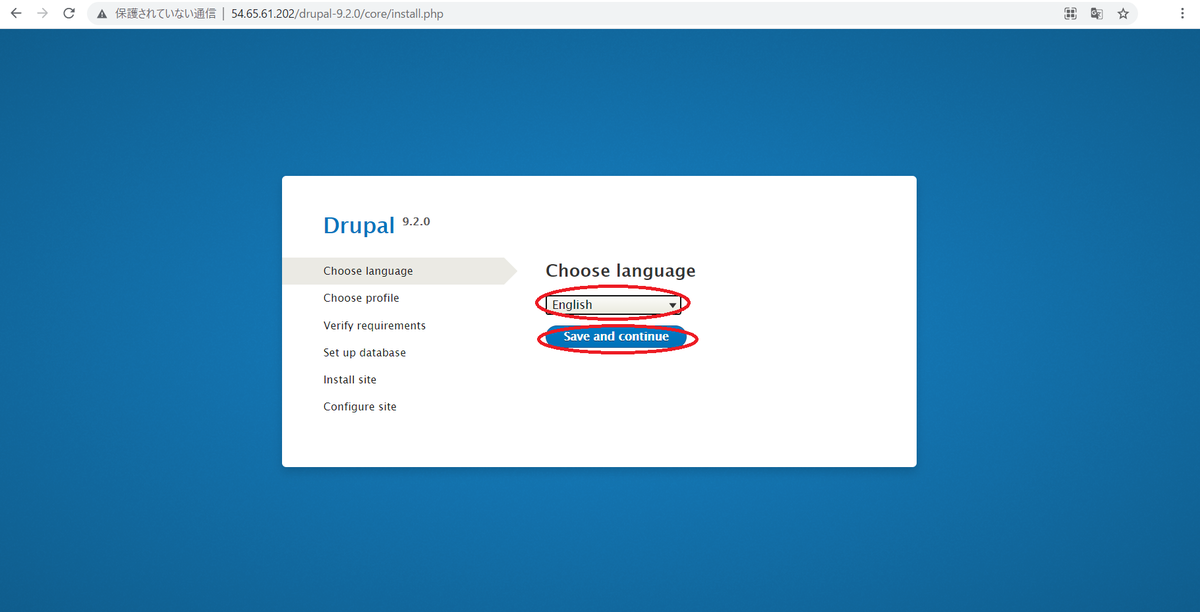Select the Choose profile step
The height and width of the screenshot is (612, 1200).
point(361,298)
